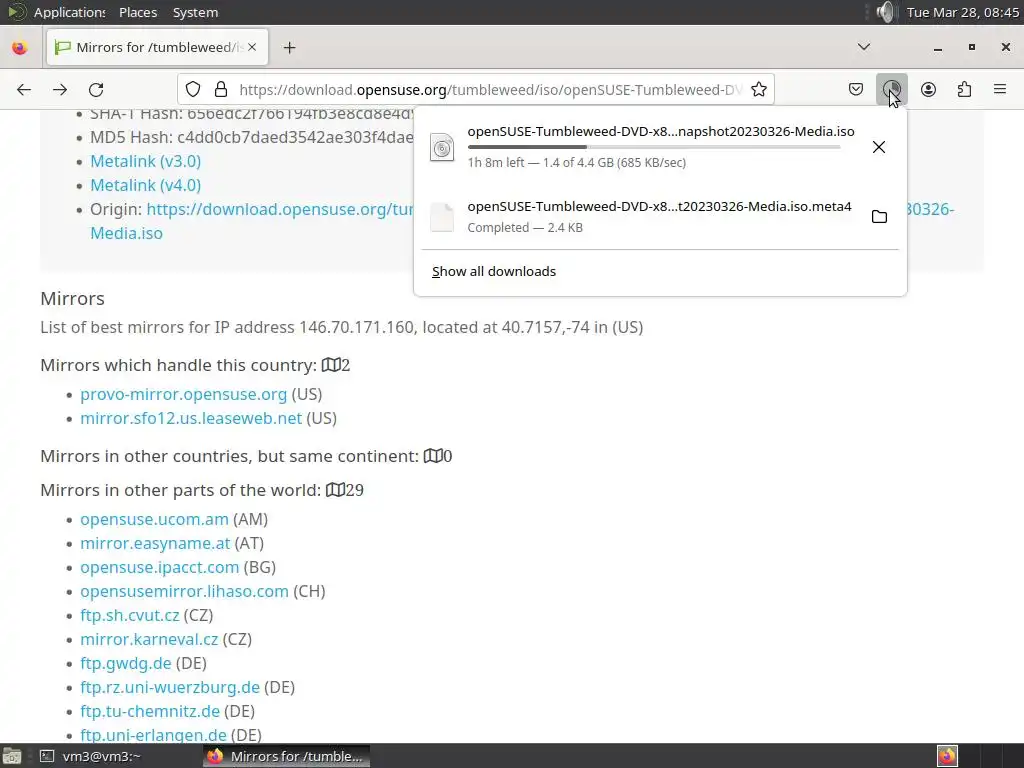1024x768 pixels.
Task: Click the show desktop icon in bottom panel
Action: point(12,756)
